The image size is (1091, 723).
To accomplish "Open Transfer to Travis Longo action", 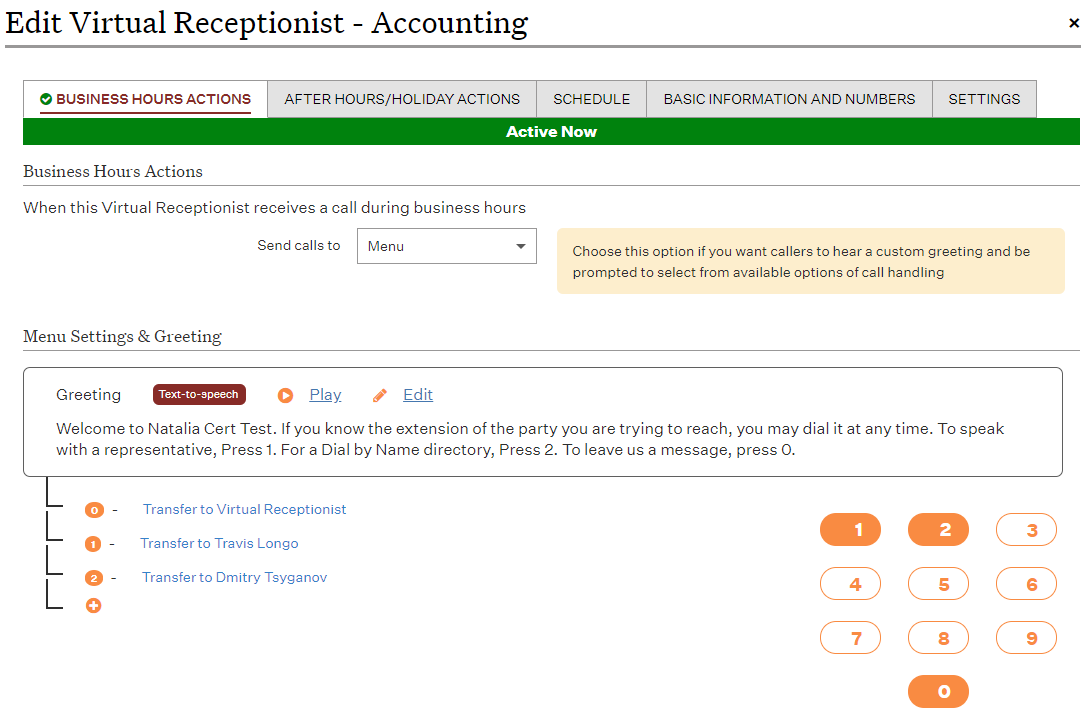I will point(219,544).
